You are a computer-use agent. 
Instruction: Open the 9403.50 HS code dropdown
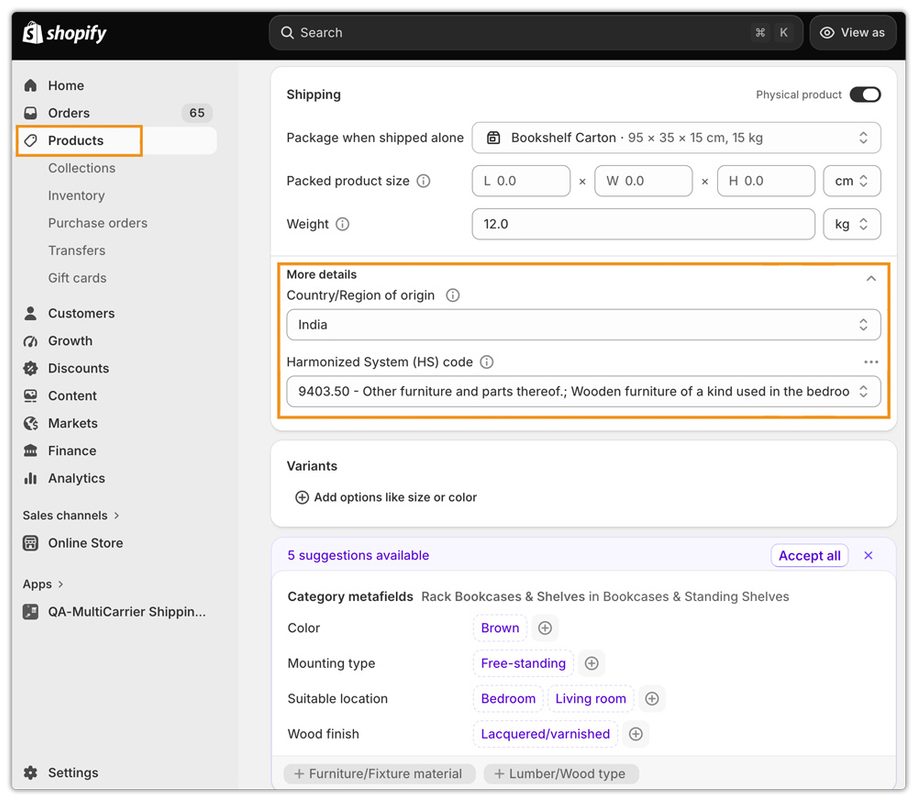pyautogui.click(x=583, y=391)
